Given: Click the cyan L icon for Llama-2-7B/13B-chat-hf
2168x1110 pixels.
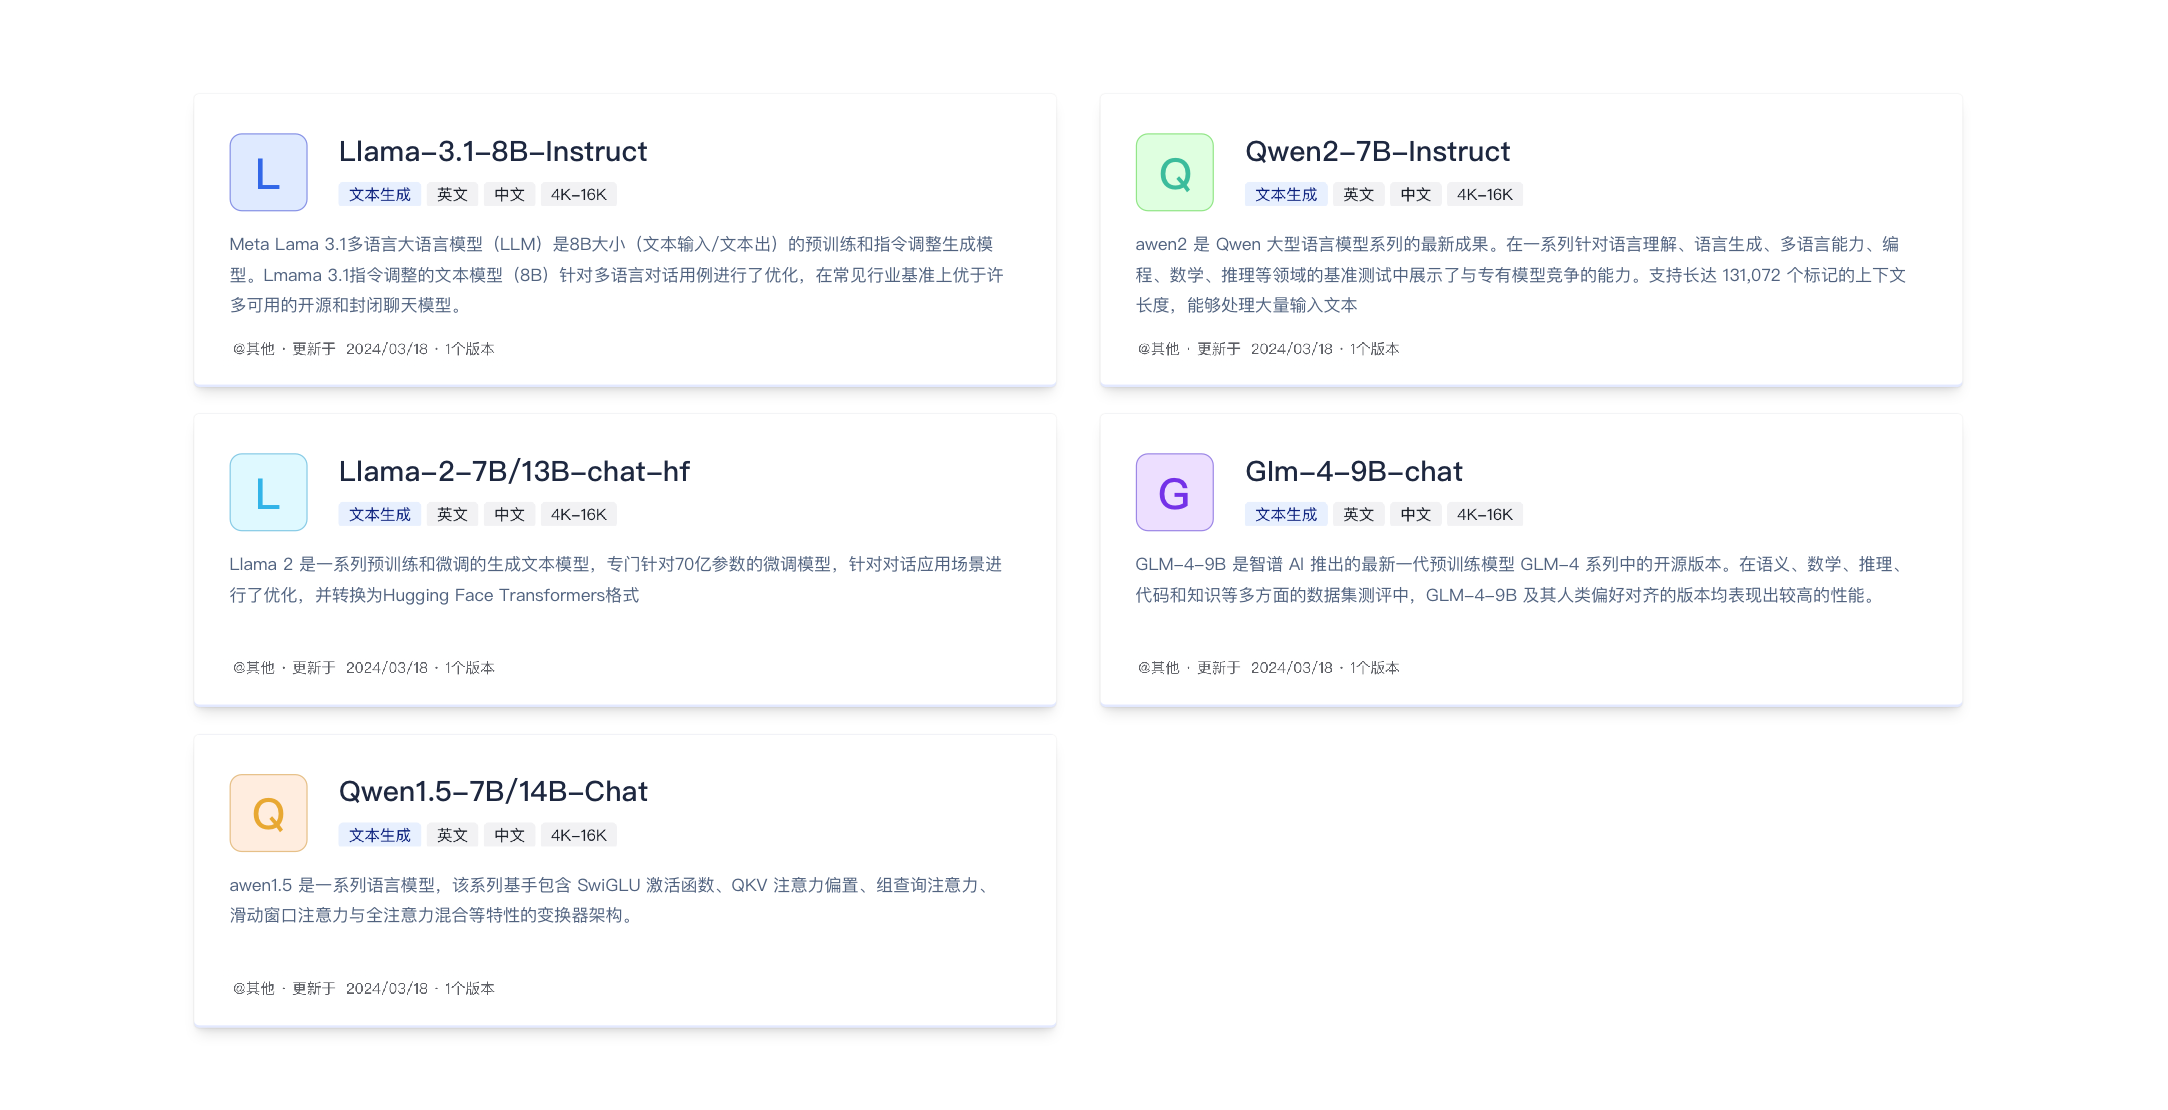Looking at the screenshot, I should [x=268, y=492].
